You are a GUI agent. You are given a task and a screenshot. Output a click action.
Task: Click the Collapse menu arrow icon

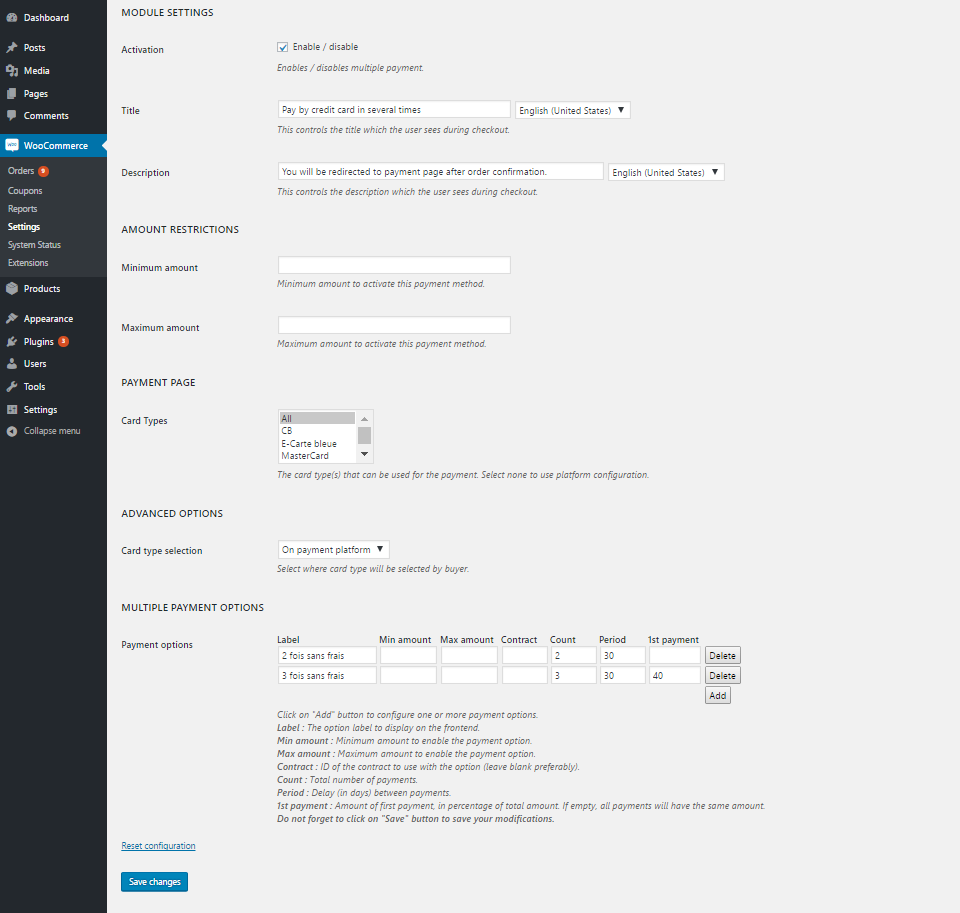[x=12, y=431]
